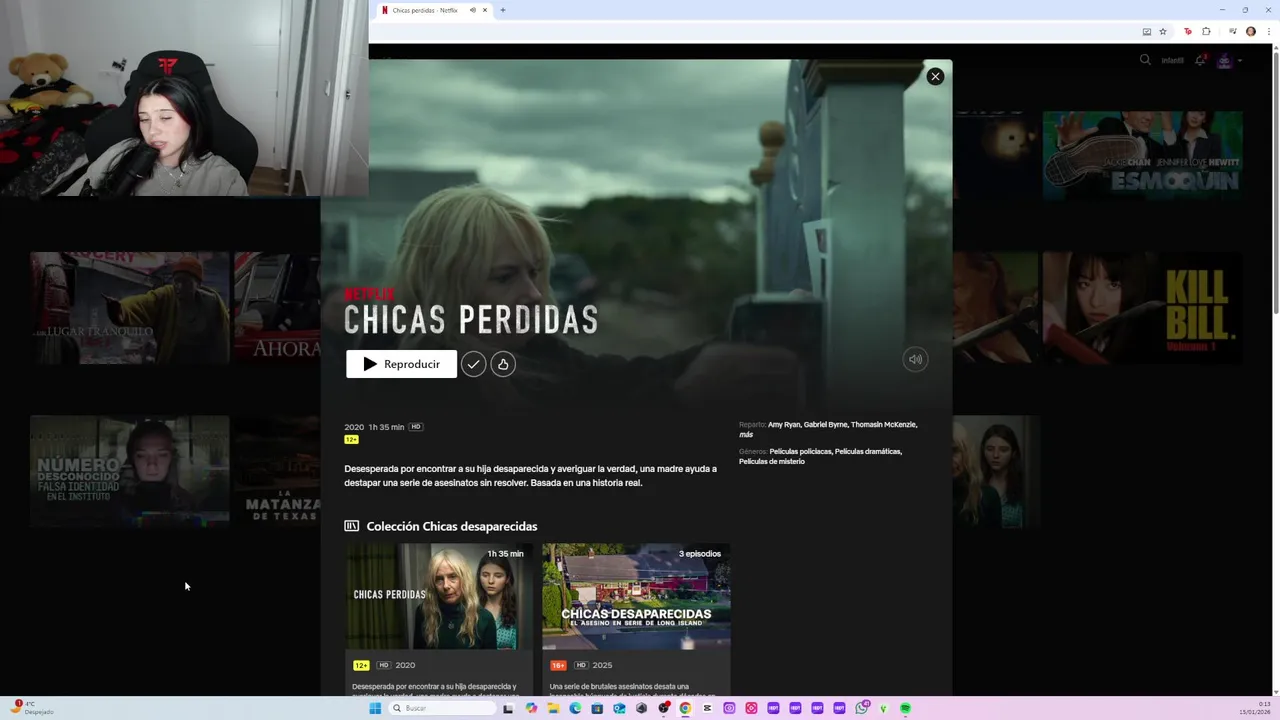Open taskbar weather widget
Screen dimensions: 1280x720
tap(32, 708)
